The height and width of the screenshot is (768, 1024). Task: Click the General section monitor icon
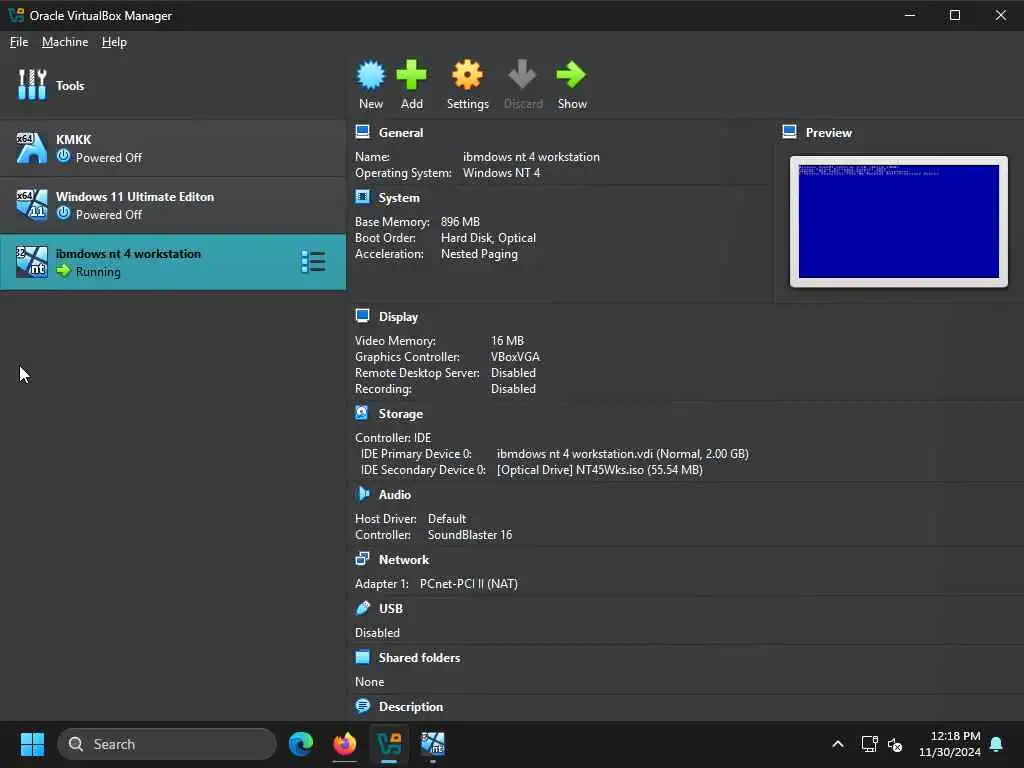362,132
